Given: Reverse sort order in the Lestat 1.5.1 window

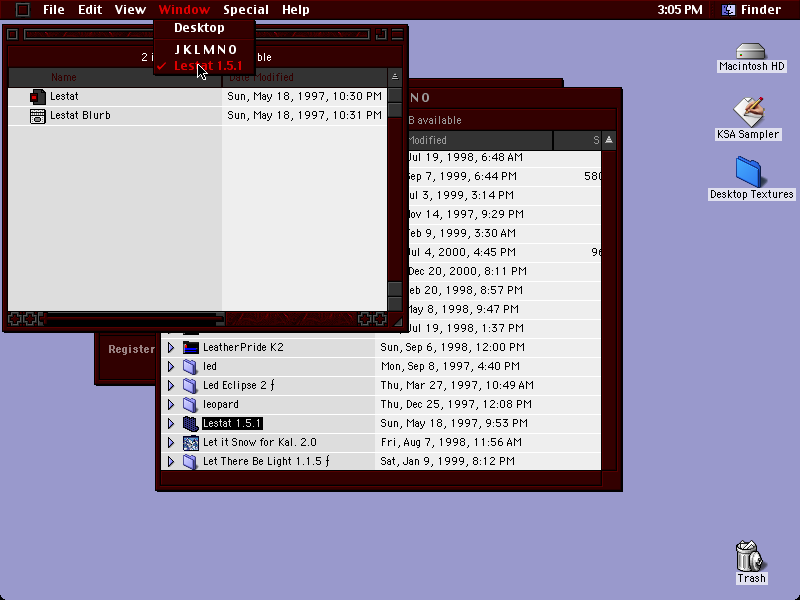Looking at the screenshot, I should 394,77.
